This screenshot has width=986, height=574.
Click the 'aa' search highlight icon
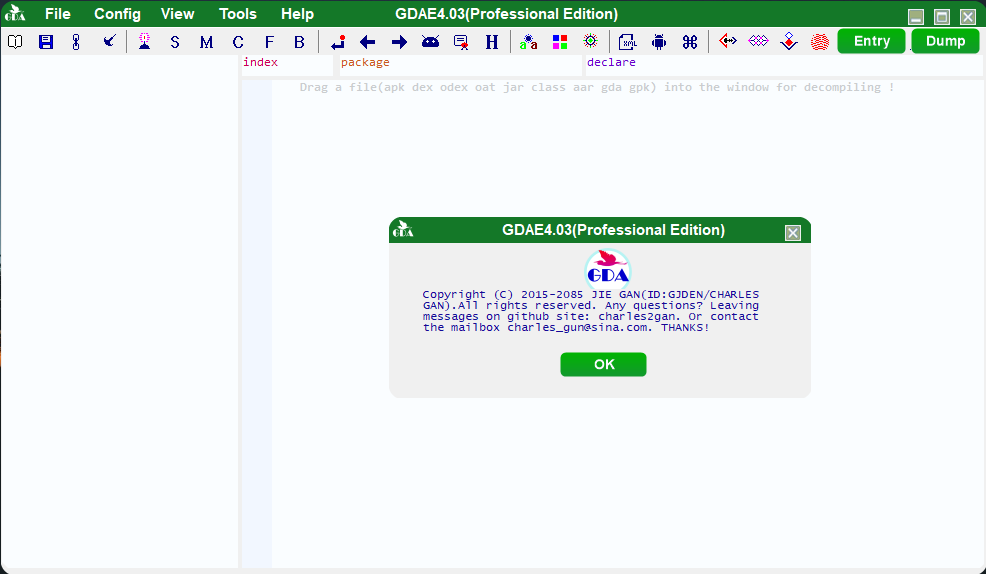(529, 42)
